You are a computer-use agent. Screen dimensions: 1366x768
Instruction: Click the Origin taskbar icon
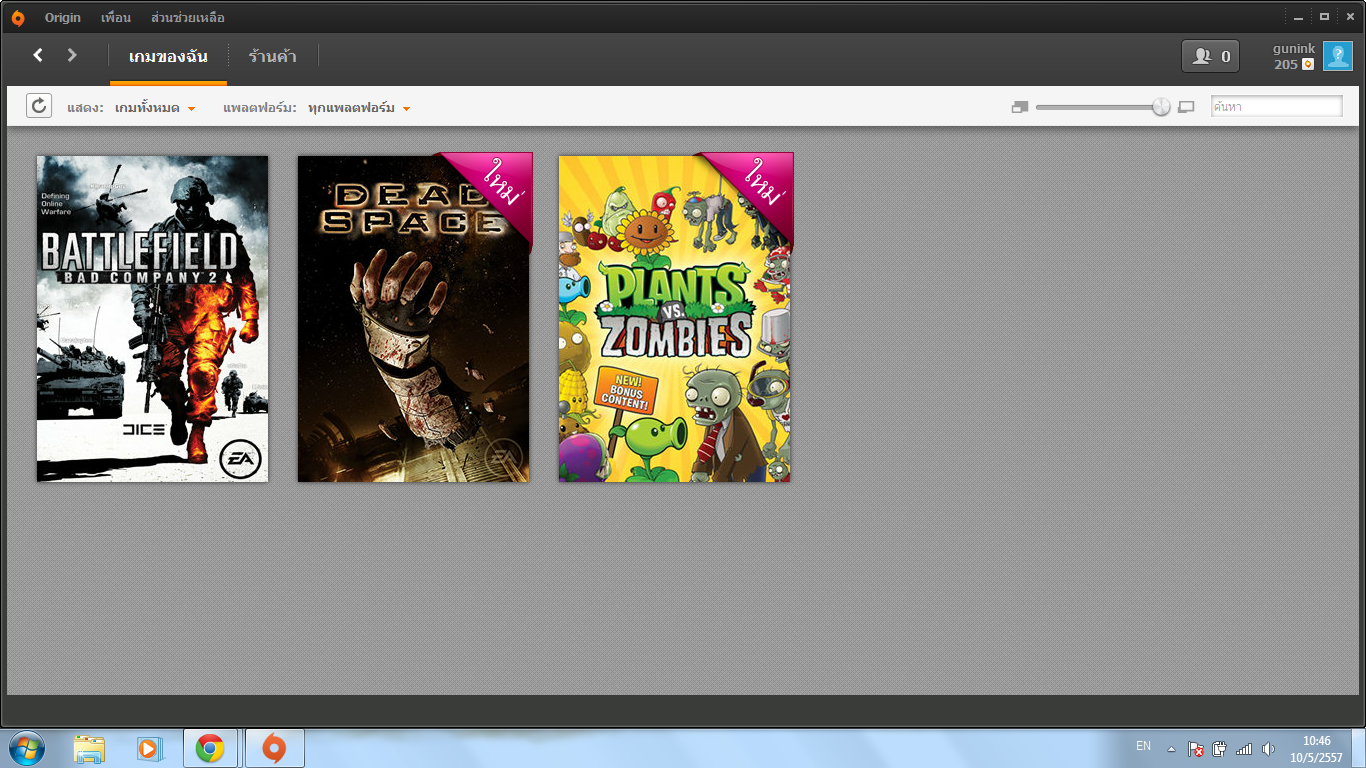[x=274, y=748]
